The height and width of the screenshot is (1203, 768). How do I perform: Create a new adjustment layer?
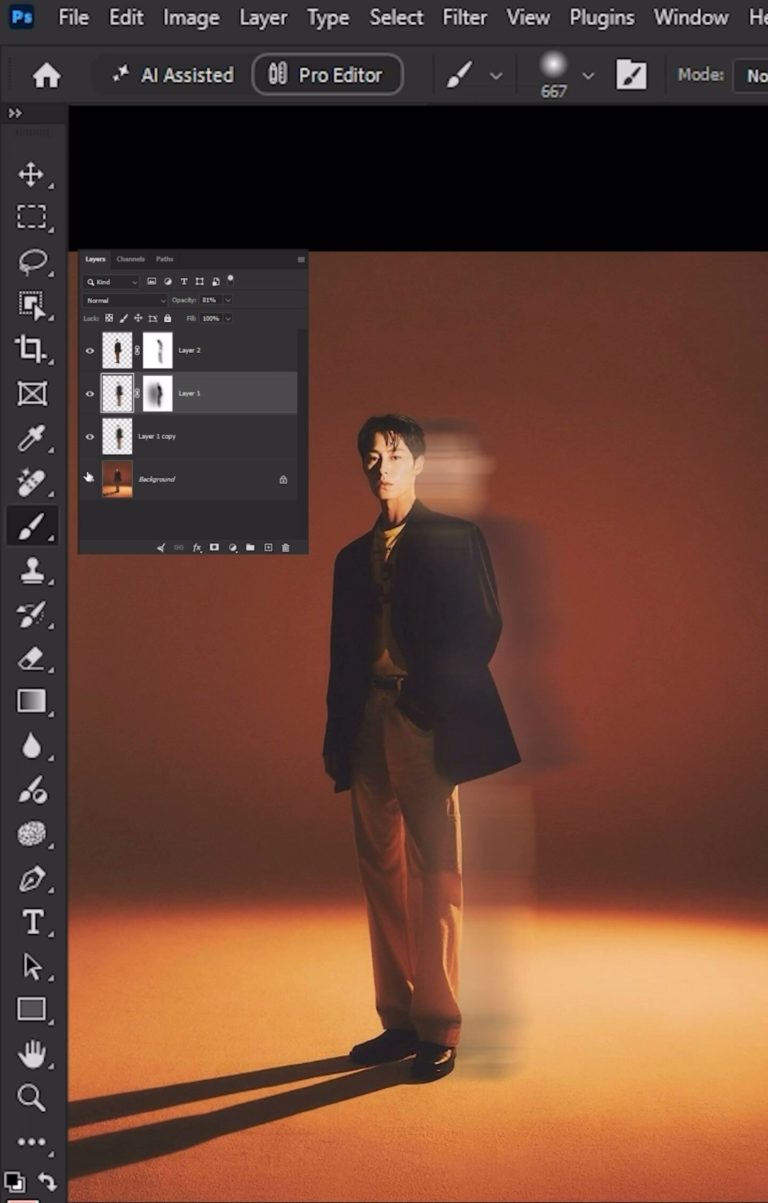(232, 548)
